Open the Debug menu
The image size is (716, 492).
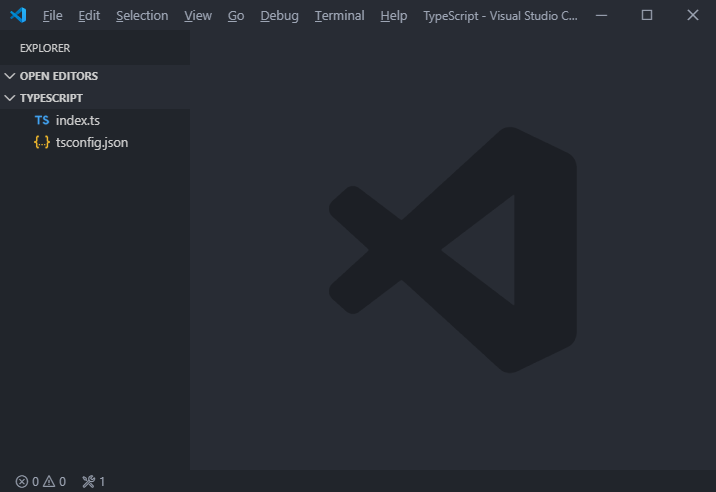point(279,16)
